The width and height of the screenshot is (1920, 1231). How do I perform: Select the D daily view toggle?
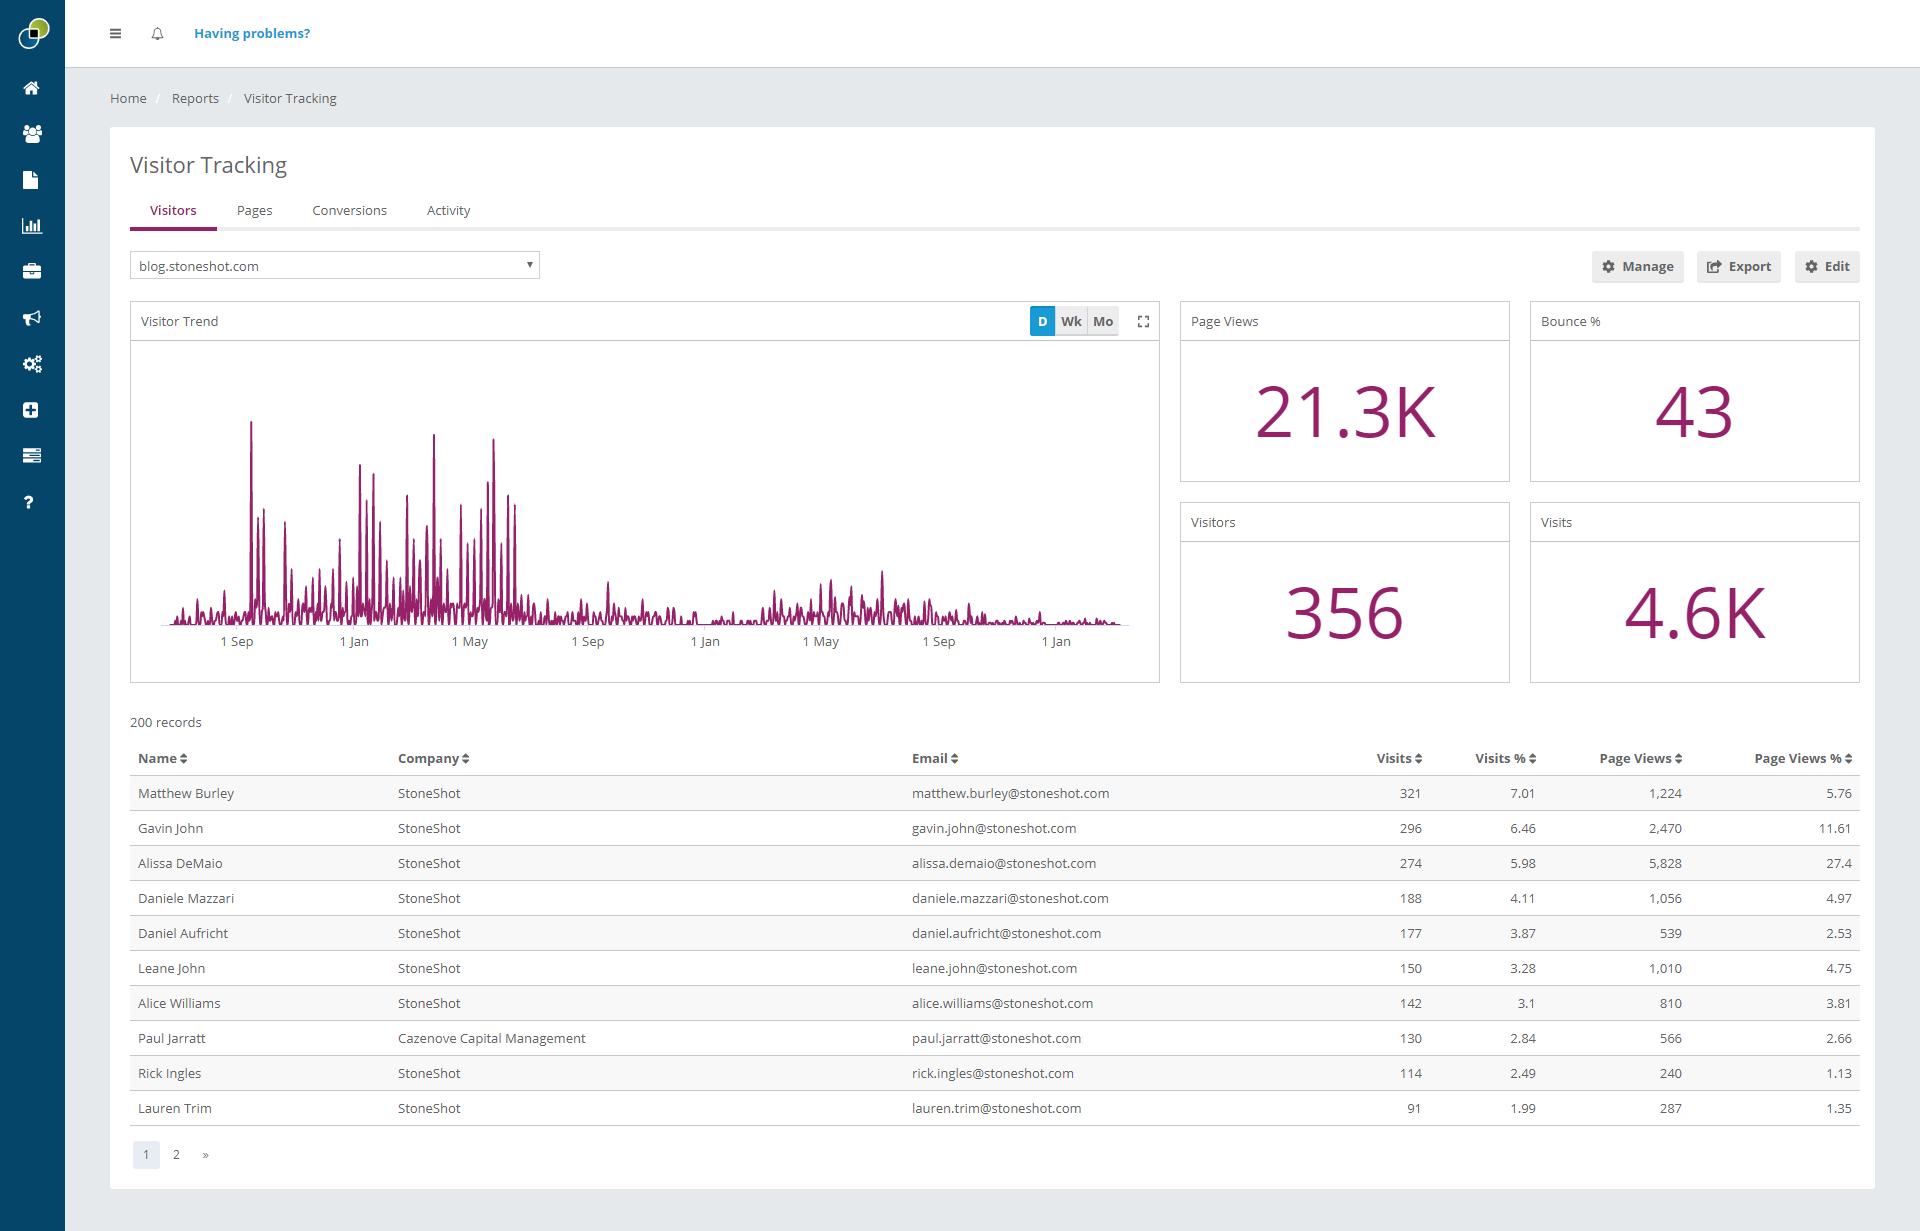pos(1042,322)
